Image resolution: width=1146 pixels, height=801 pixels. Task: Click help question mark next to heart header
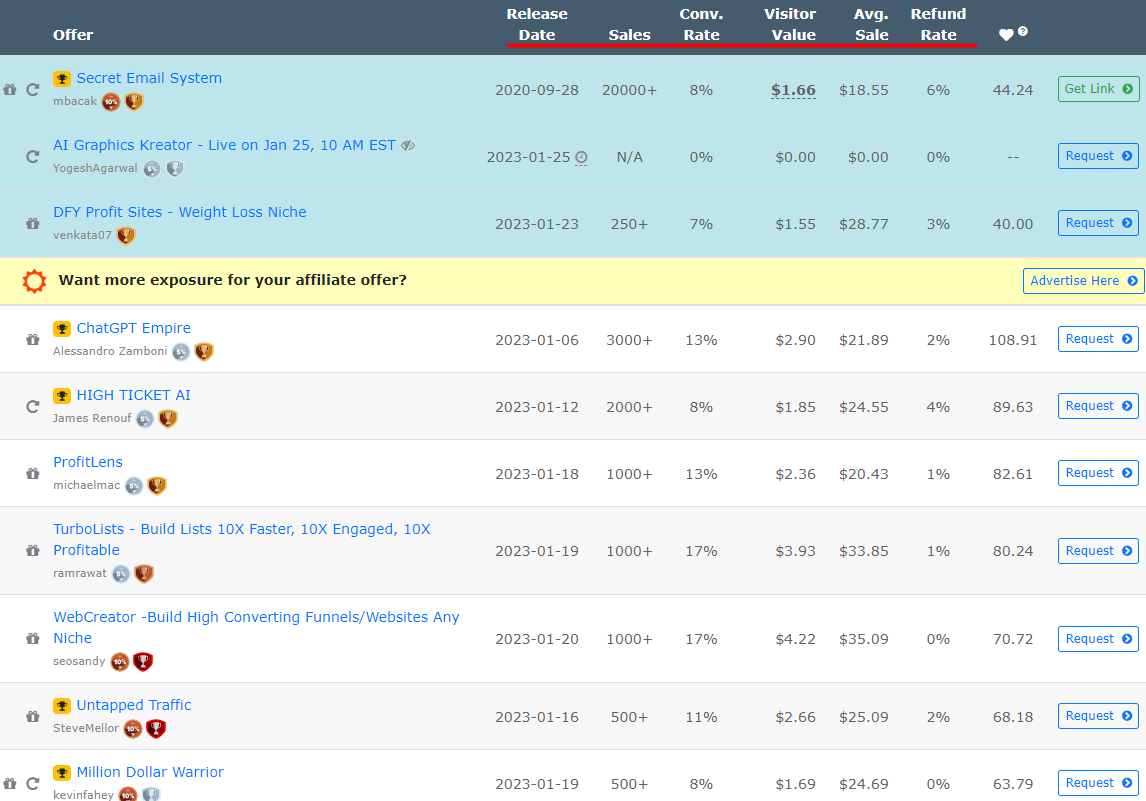pos(1022,31)
